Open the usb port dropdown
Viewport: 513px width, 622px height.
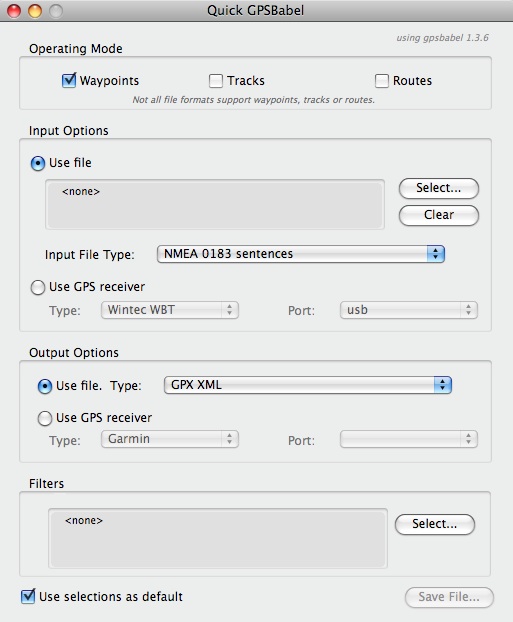[409, 310]
